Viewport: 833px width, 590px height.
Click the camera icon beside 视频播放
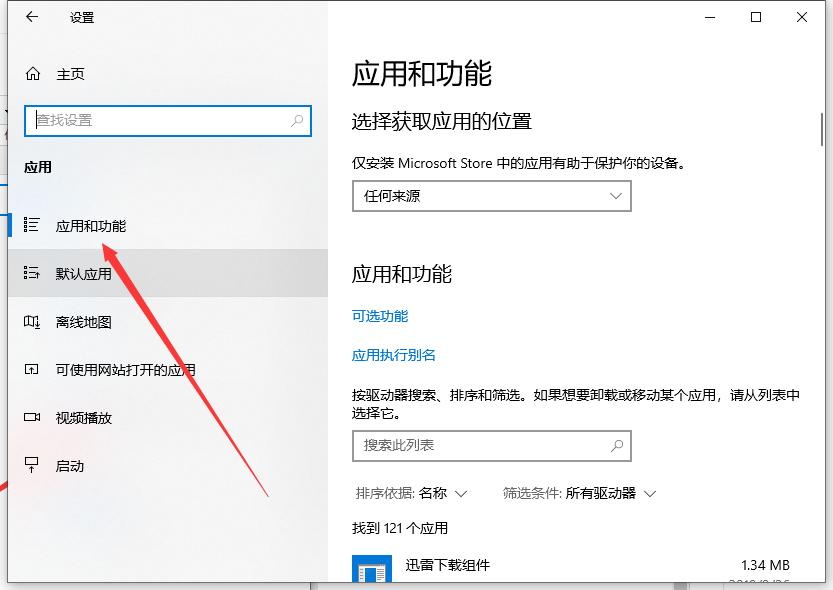[x=32, y=417]
